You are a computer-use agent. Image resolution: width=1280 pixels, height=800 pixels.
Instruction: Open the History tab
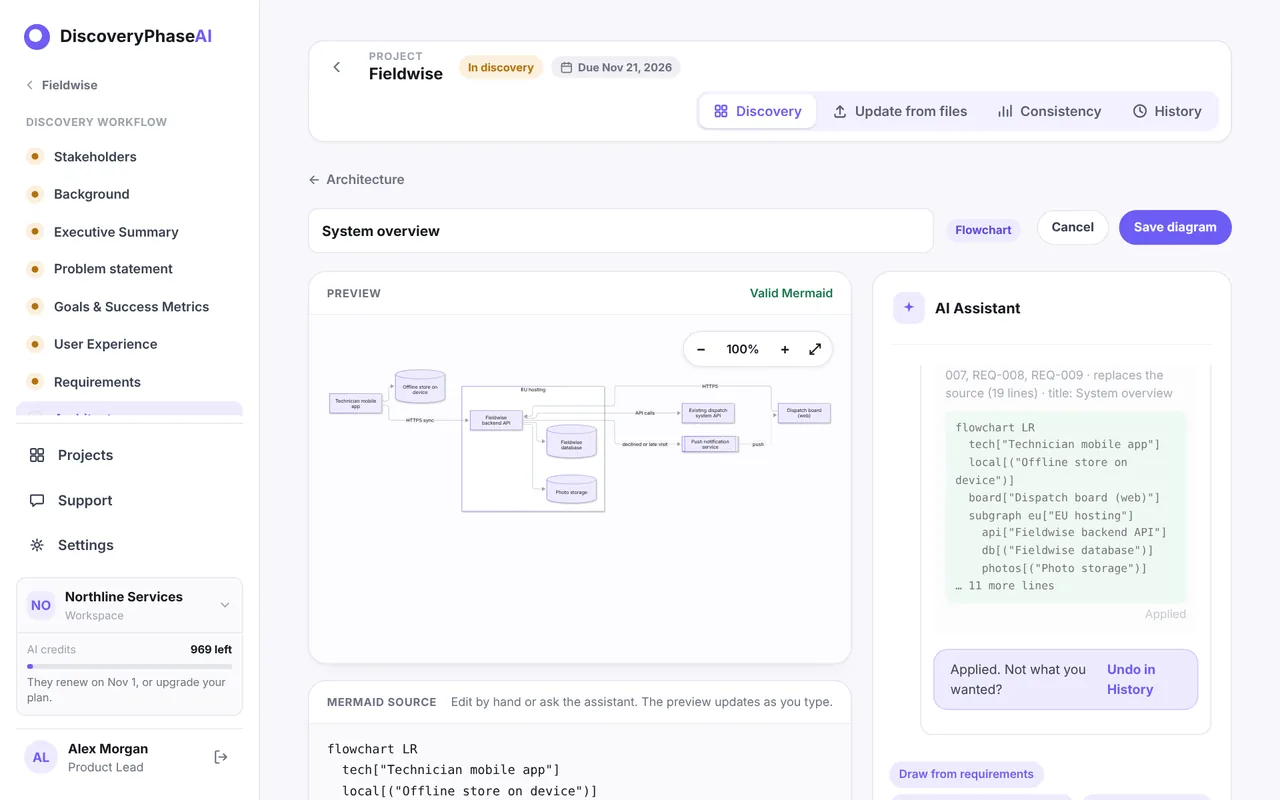coord(1167,111)
